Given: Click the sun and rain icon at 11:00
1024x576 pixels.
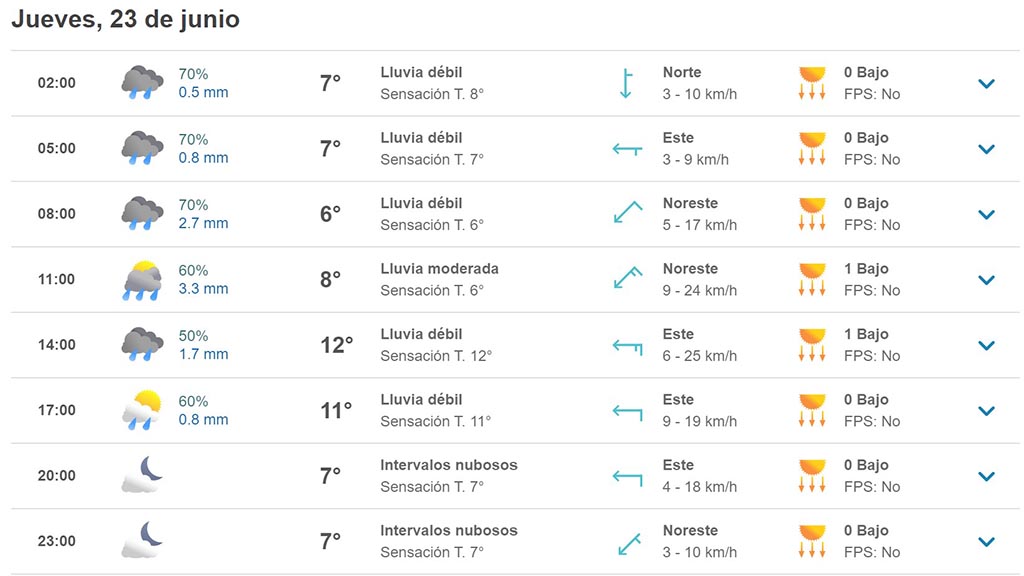Looking at the screenshot, I should click(142, 280).
